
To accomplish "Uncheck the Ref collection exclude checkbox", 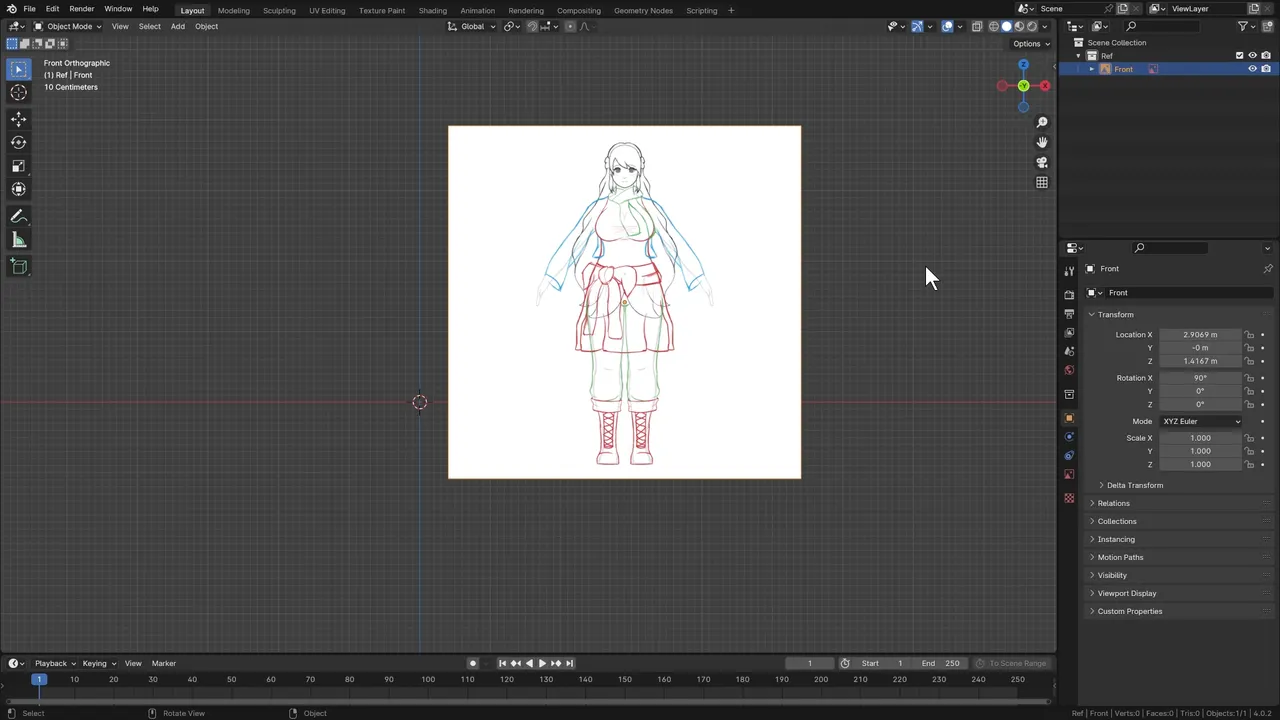I will 1239,56.
